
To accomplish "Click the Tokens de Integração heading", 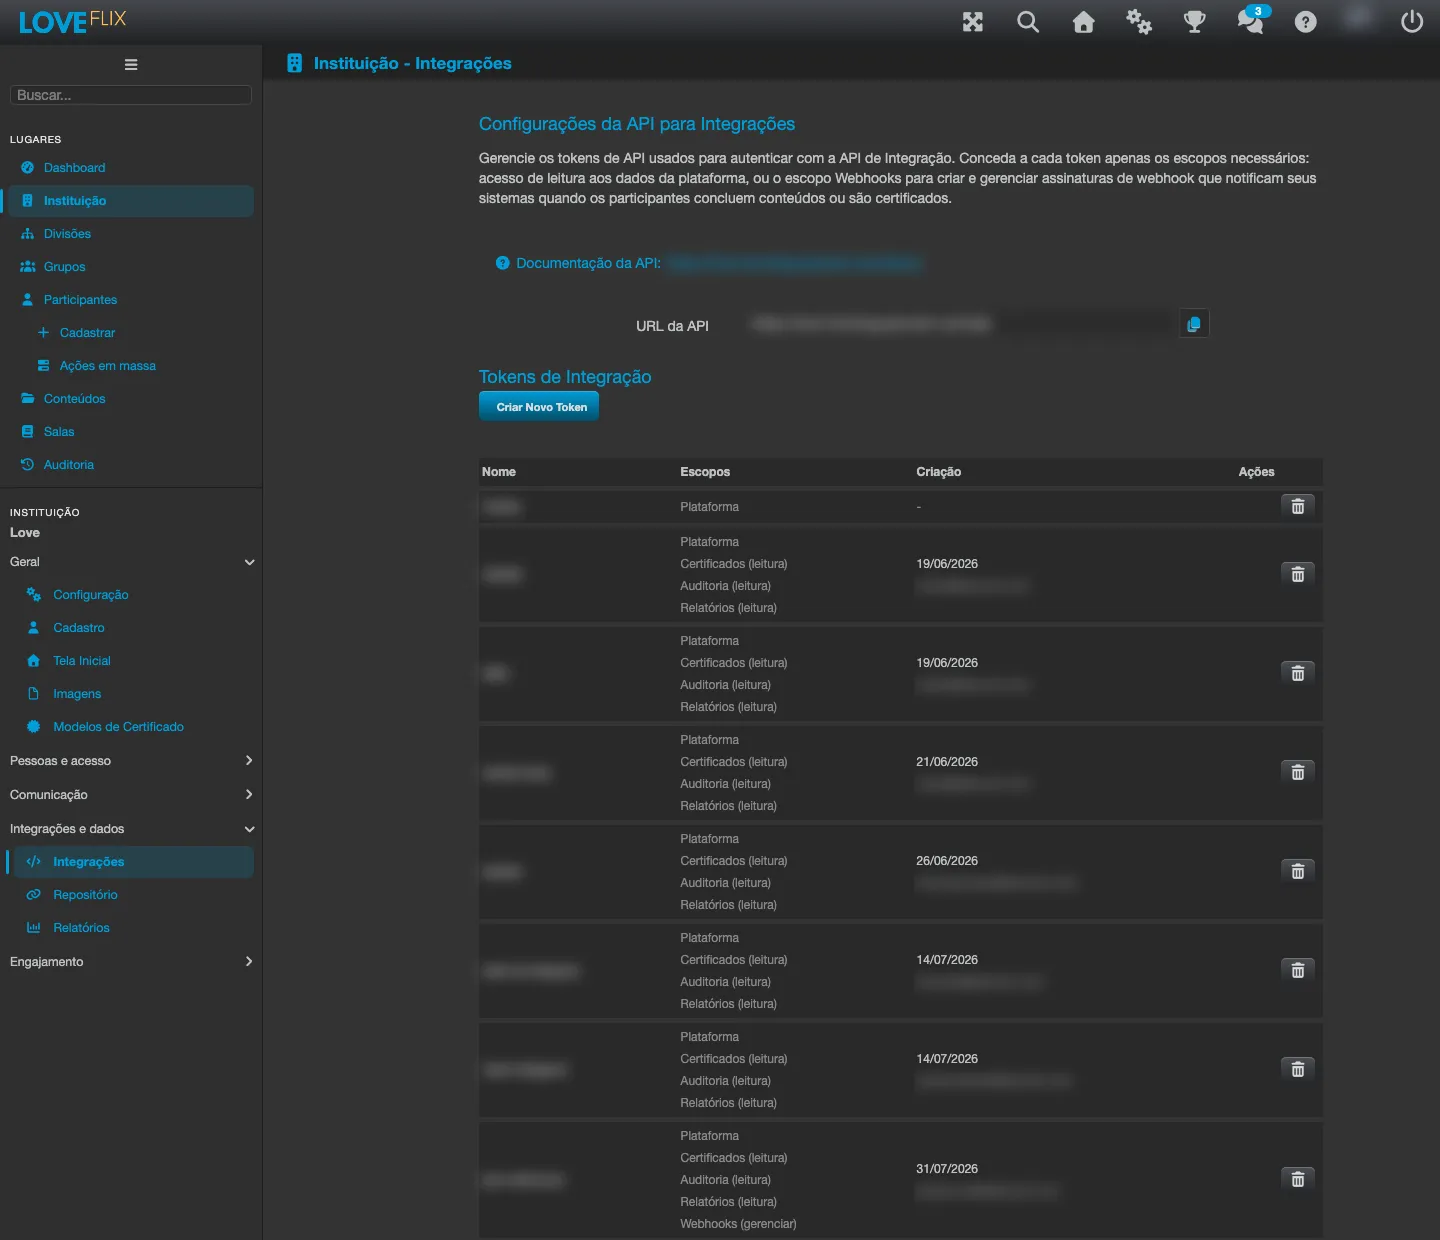I will (565, 377).
